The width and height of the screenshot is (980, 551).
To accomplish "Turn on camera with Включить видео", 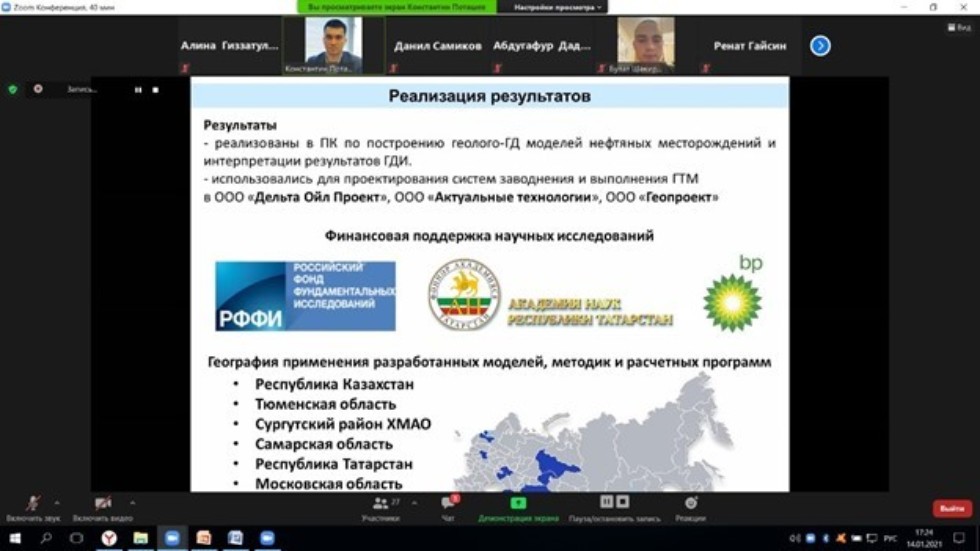I will 102,505.
